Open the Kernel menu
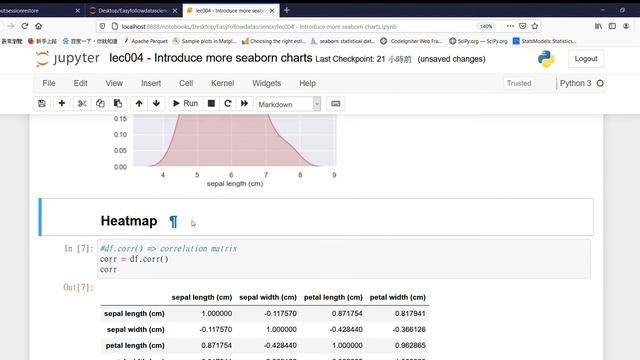This screenshot has width=640, height=360. [x=222, y=83]
